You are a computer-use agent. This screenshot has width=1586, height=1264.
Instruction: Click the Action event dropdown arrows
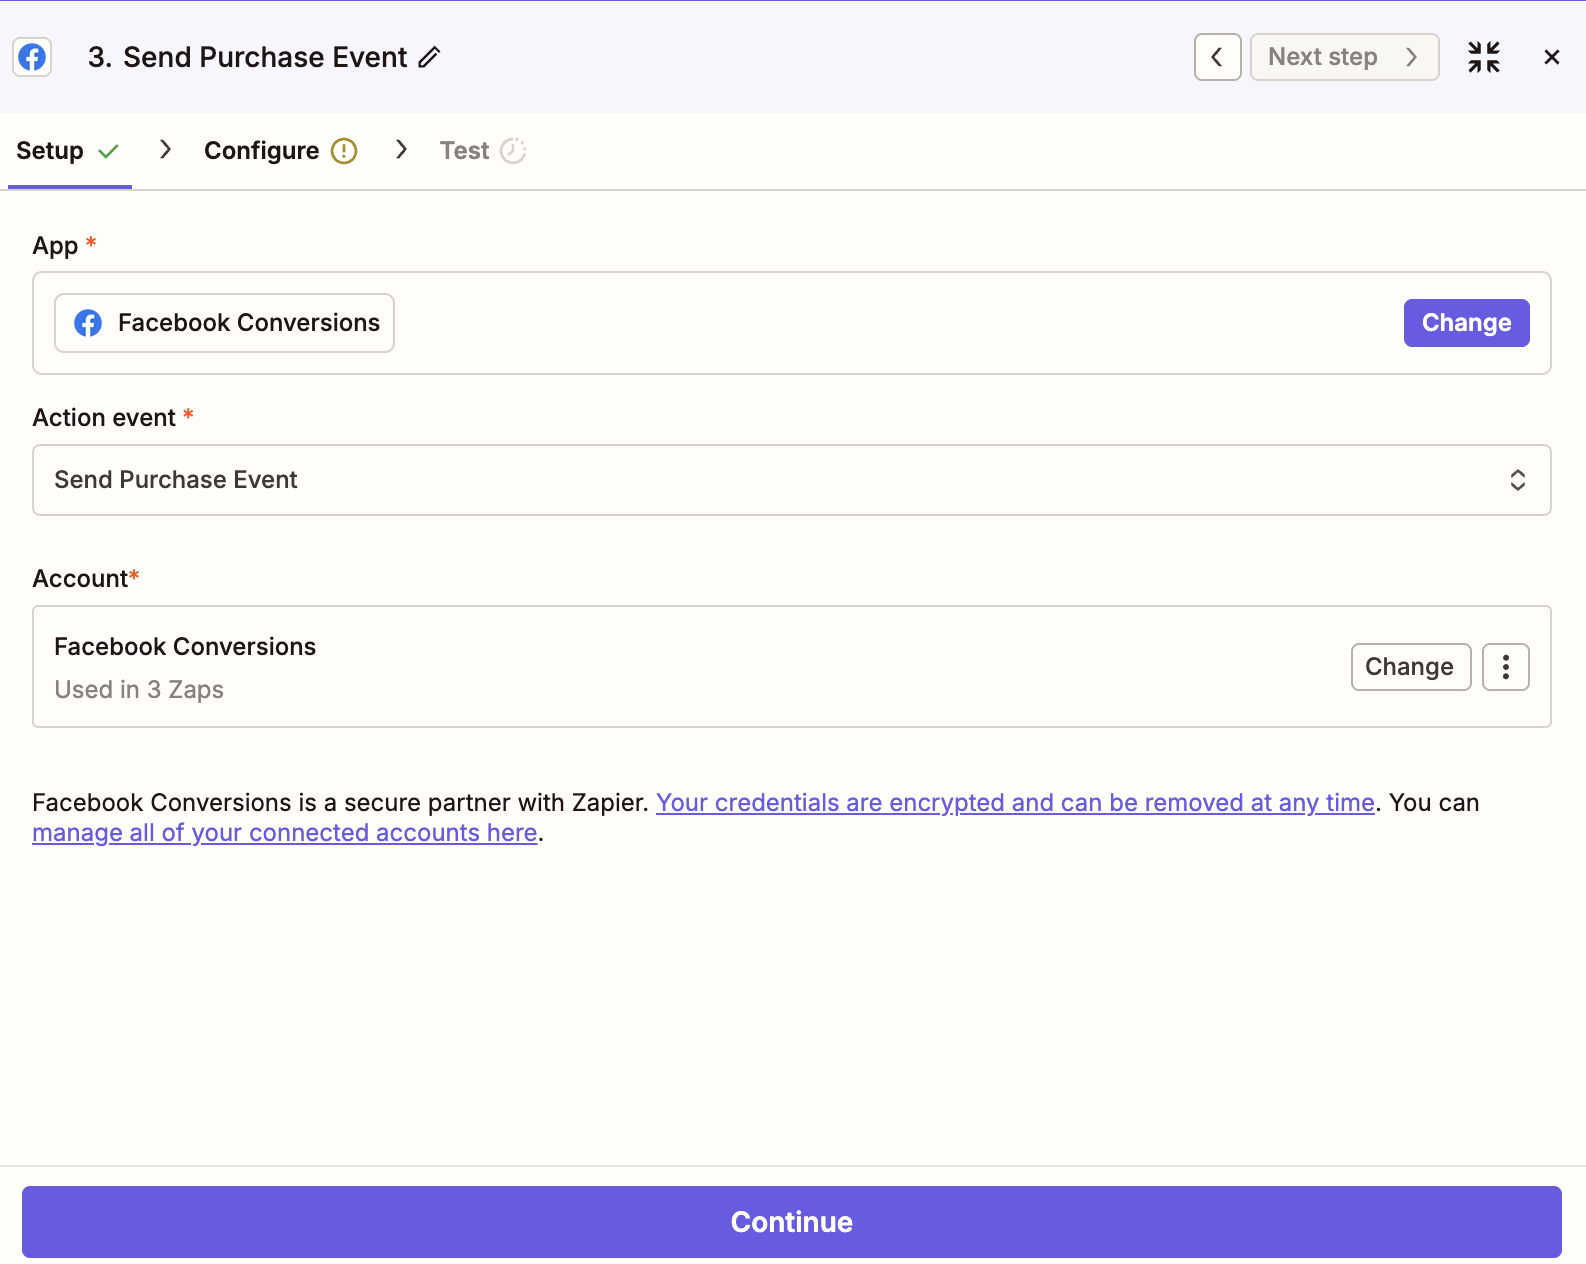pos(1518,480)
